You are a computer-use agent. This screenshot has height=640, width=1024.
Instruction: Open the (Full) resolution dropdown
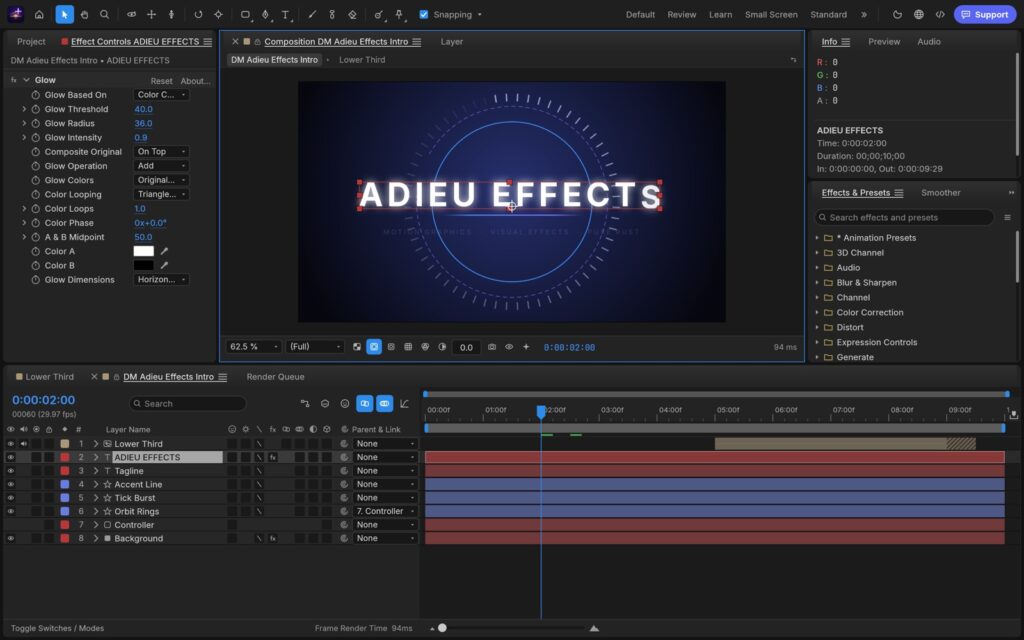315,347
